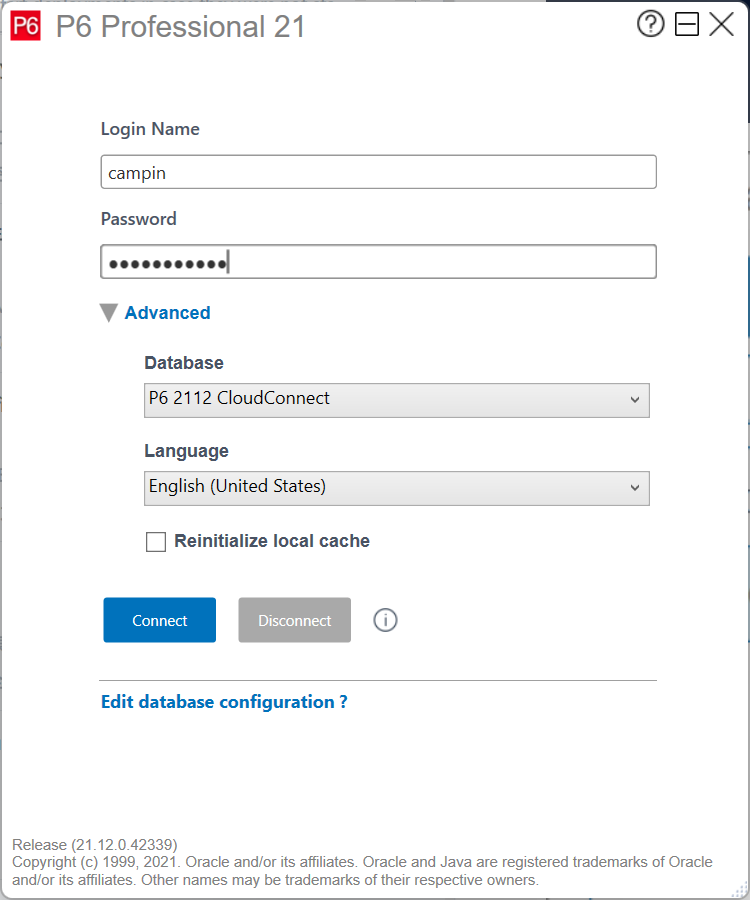
Task: Click the Reinitialize local cache label
Action: pyautogui.click(x=272, y=541)
